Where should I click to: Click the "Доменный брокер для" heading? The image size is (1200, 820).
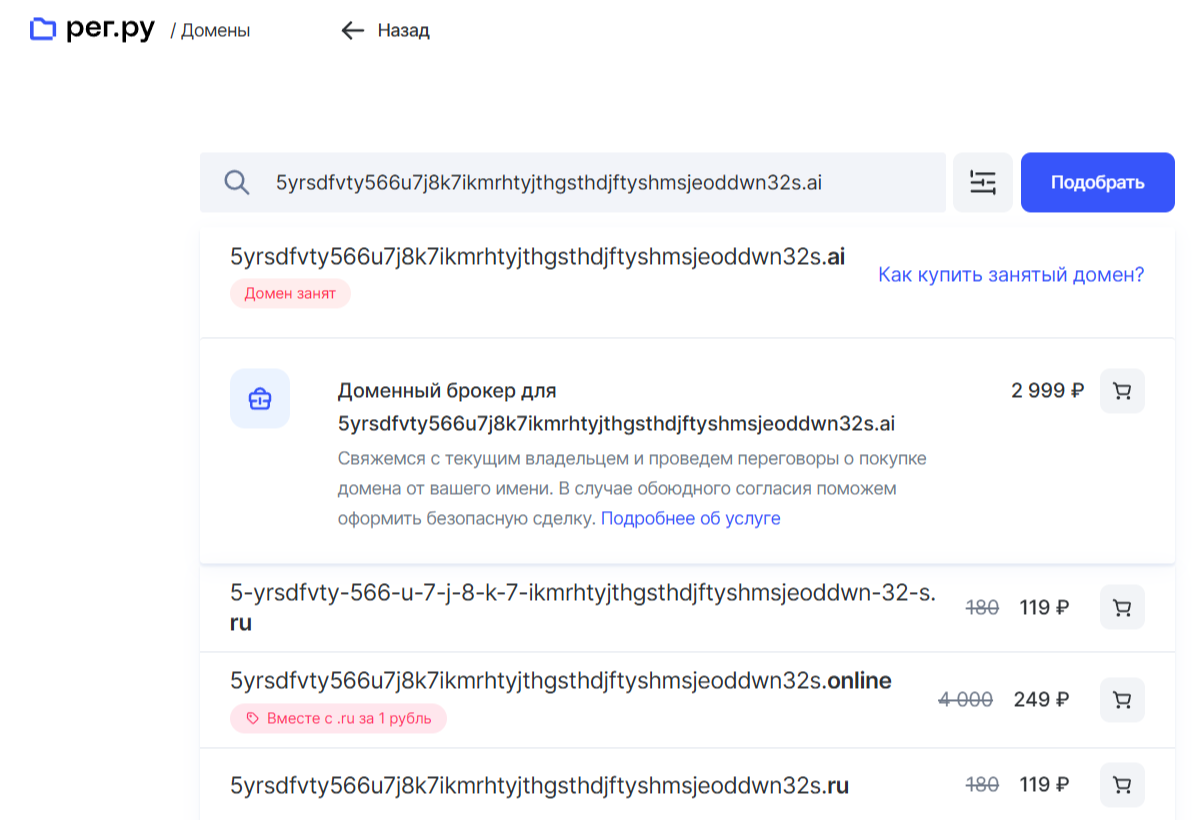[447, 390]
